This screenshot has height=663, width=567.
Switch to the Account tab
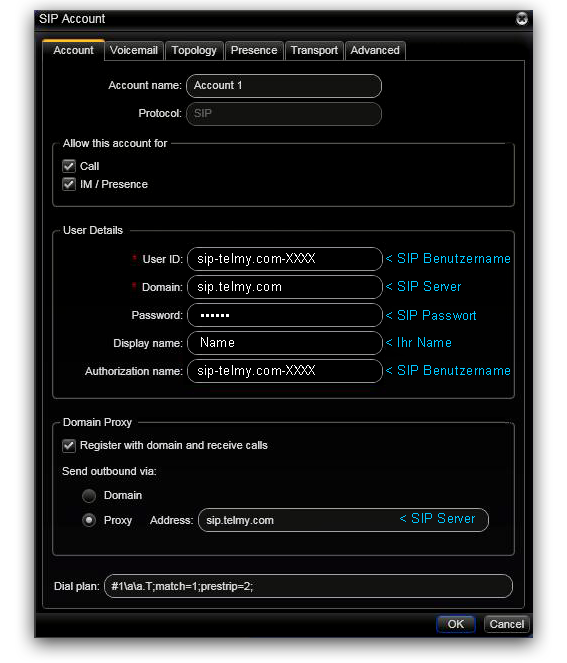point(73,50)
